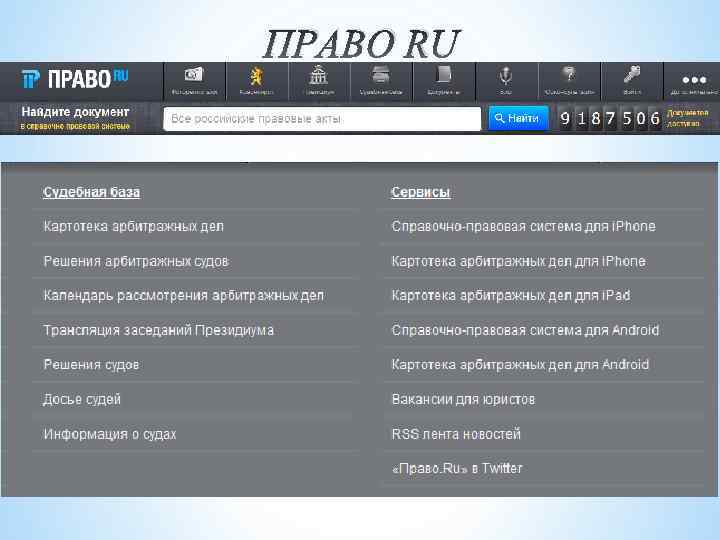The width and height of the screenshot is (720, 540).
Task: Click the microphone icon in navigation bar
Action: pyautogui.click(x=506, y=76)
